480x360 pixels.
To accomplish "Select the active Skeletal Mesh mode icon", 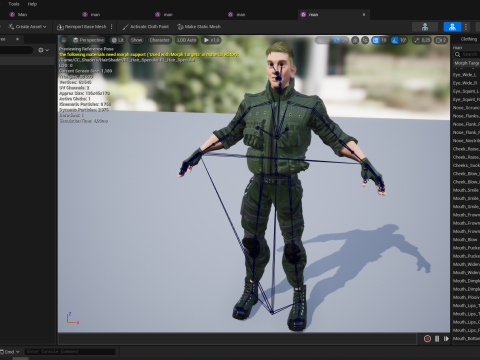I will tap(452, 27).
